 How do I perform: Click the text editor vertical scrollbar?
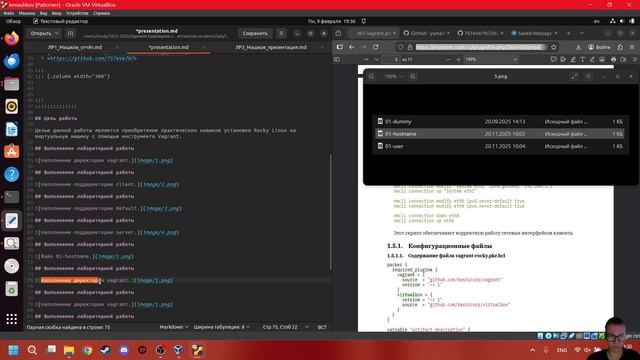[330, 212]
